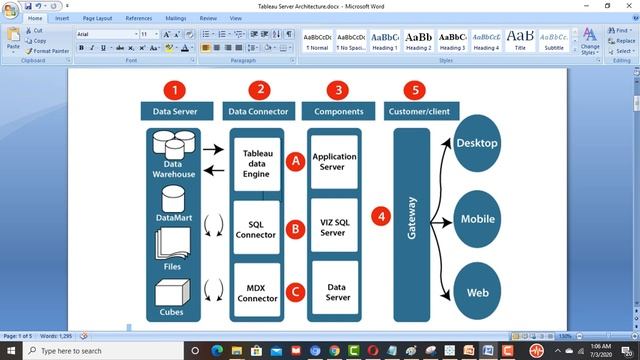The image size is (640, 360).
Task: Click the Words: 1,295 count in status bar
Action: tap(56, 336)
